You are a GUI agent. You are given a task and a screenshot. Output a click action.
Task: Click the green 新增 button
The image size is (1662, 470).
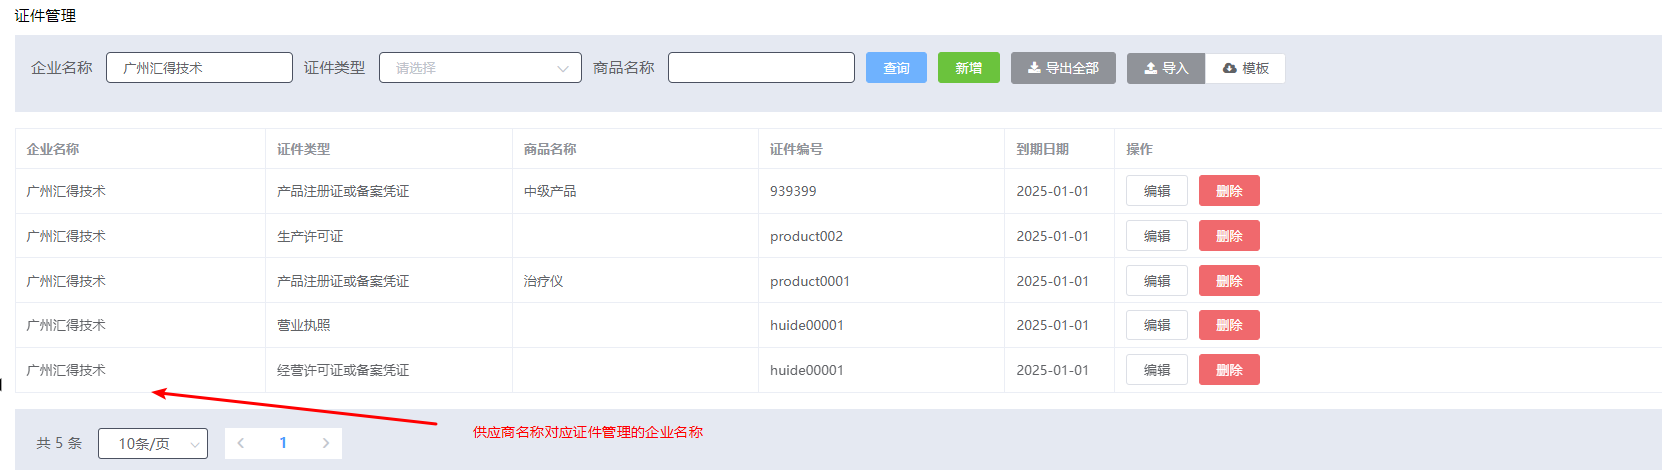(x=968, y=68)
